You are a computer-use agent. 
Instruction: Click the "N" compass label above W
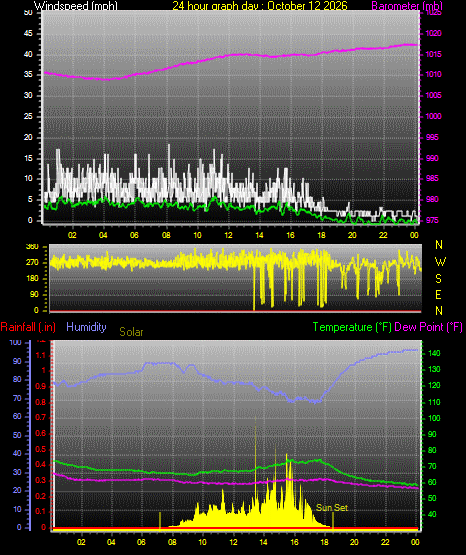coord(439,245)
